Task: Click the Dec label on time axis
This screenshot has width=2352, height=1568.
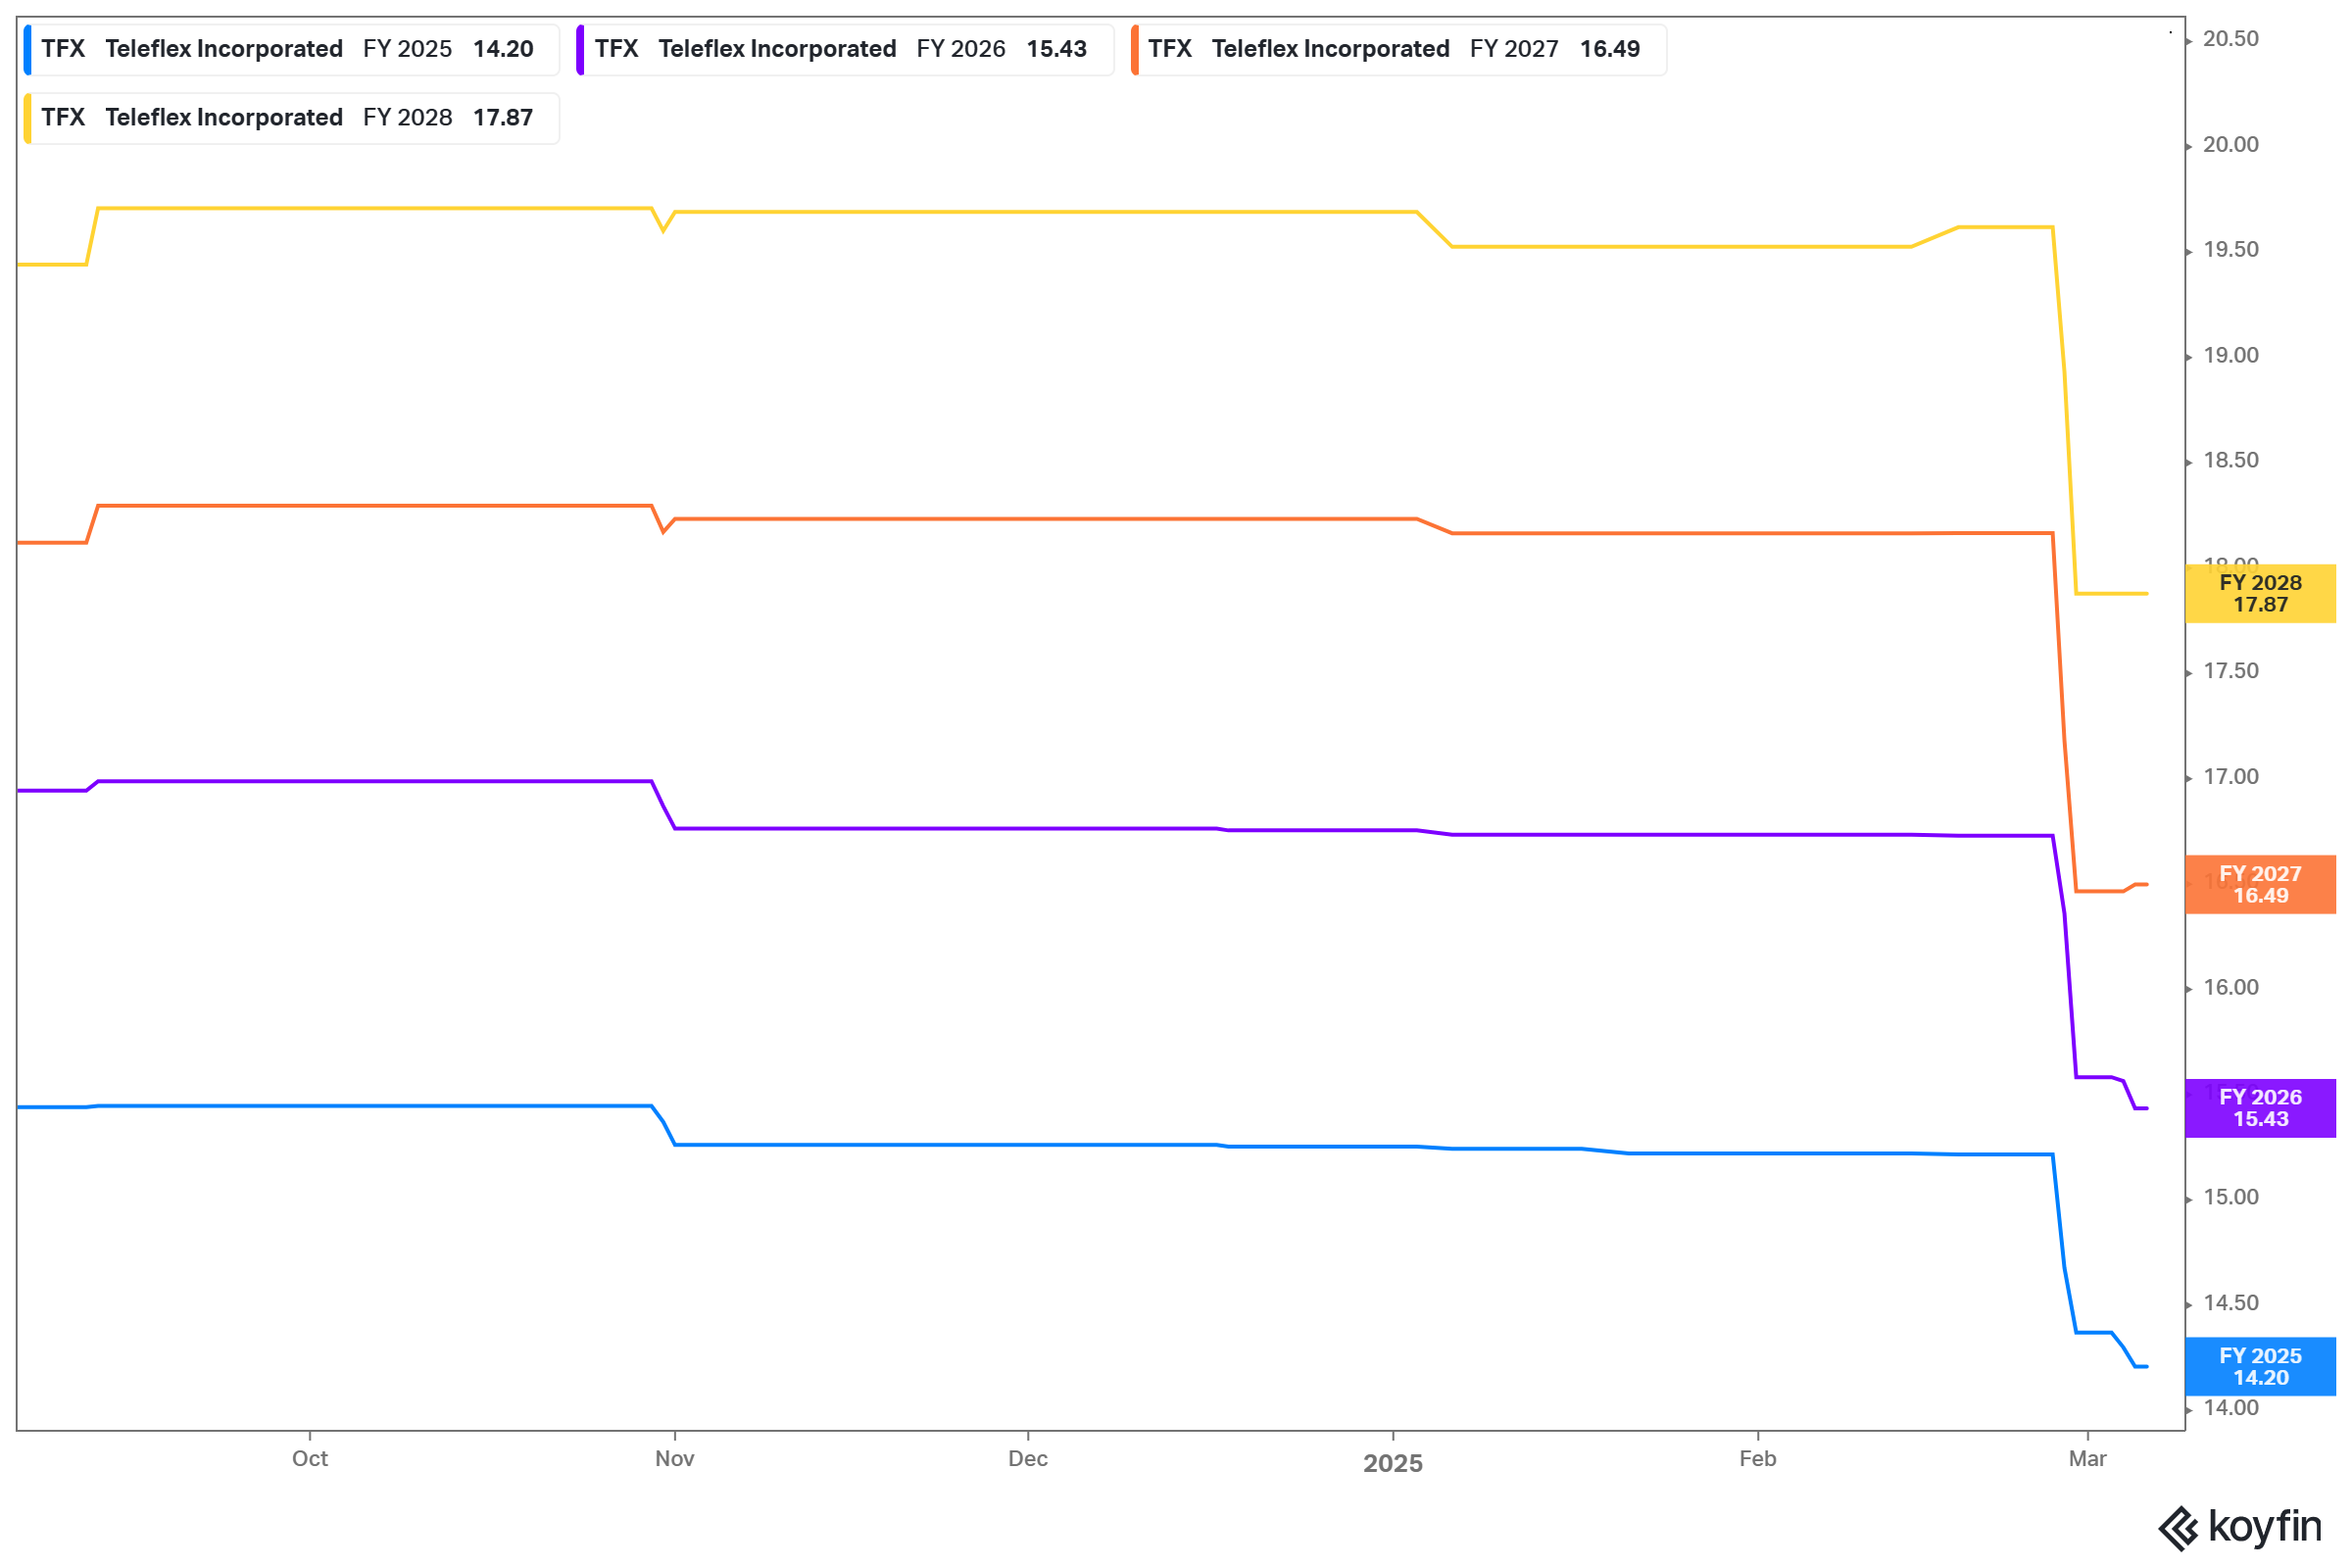Action: (x=1028, y=1459)
